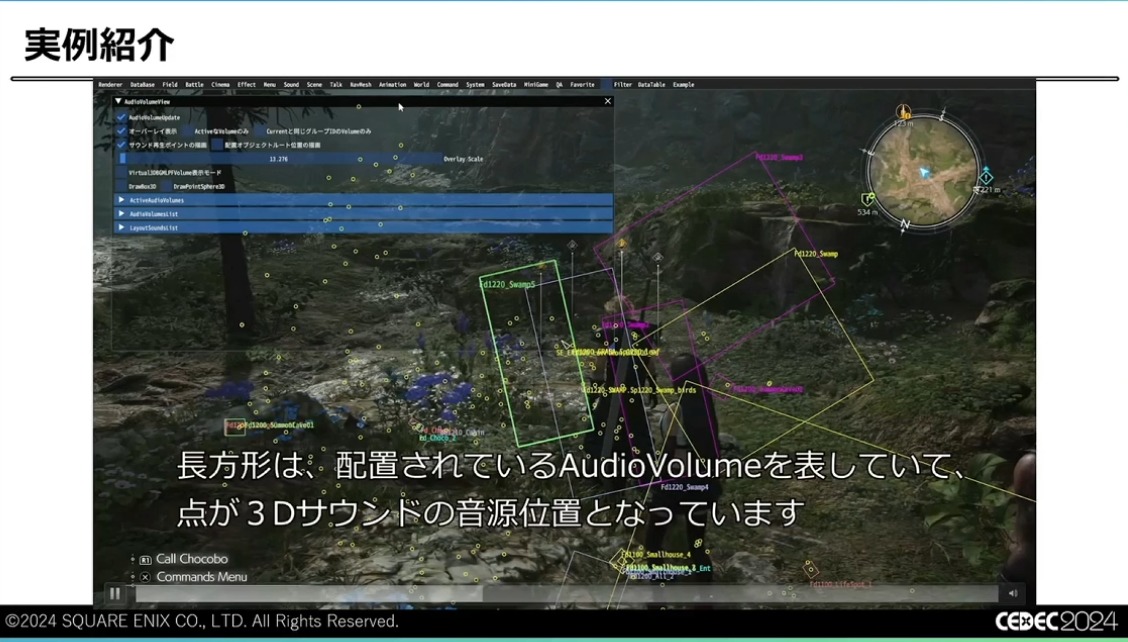The image size is (1128, 642).
Task: Click the Overlay Scale slider
Action: point(279,159)
